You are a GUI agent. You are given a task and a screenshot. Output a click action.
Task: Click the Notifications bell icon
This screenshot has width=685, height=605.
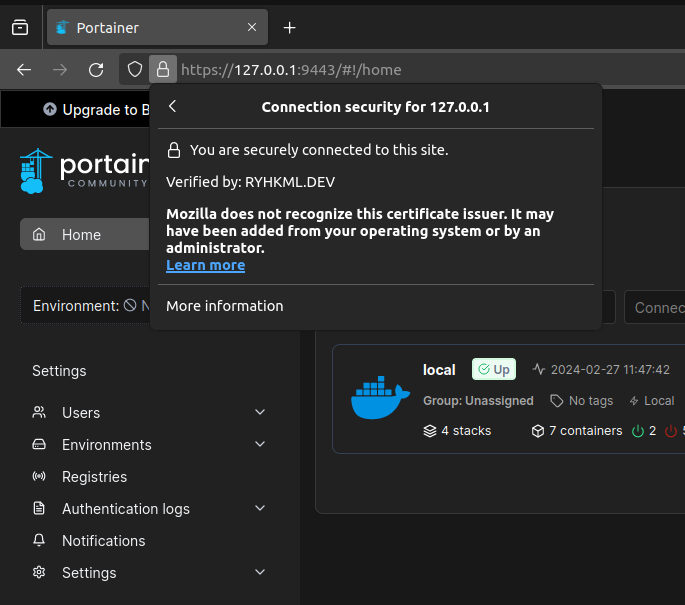39,540
